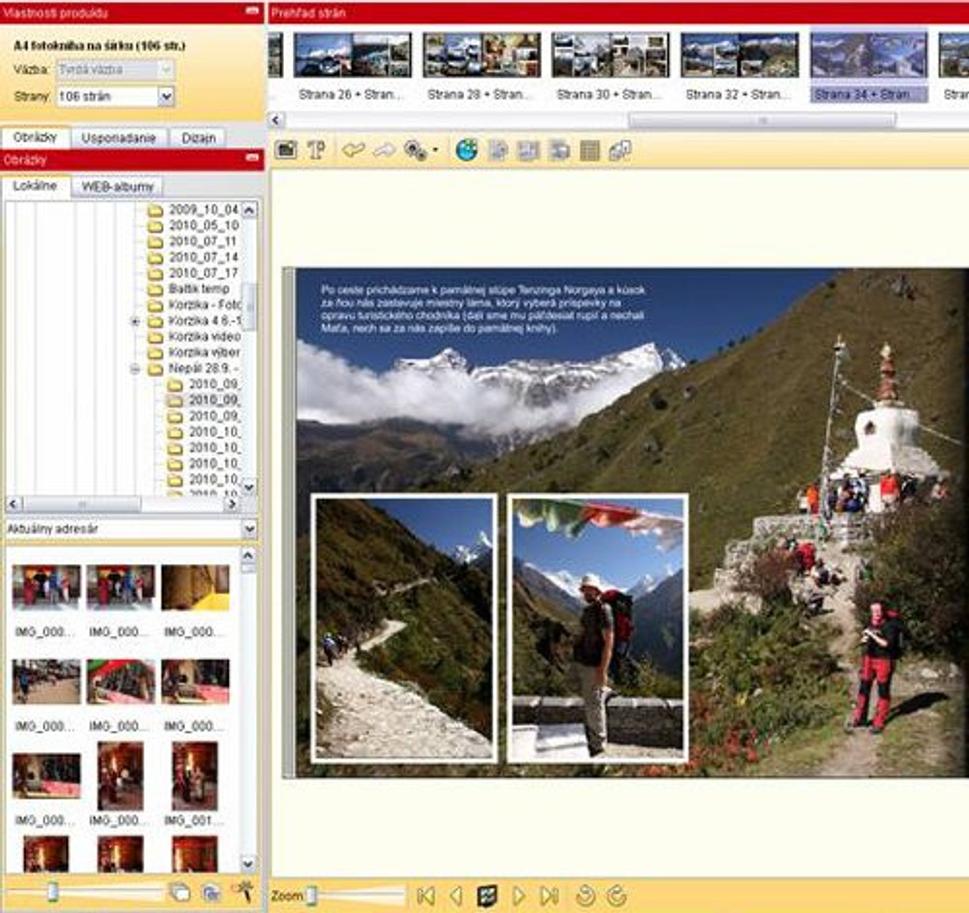Screen dimensions: 969x913
Task: Click the magic wand icon below thumbnails
Action: click(x=243, y=891)
